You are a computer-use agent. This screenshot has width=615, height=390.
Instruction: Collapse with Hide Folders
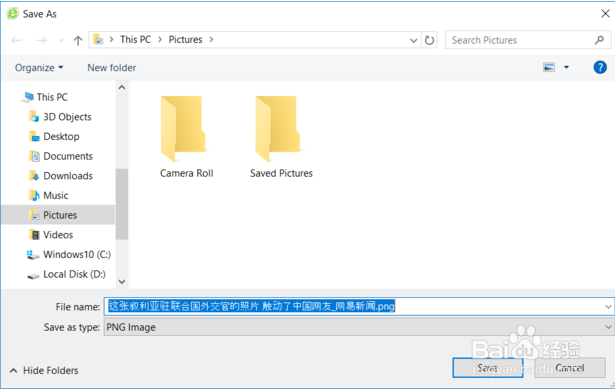pyautogui.click(x=44, y=370)
